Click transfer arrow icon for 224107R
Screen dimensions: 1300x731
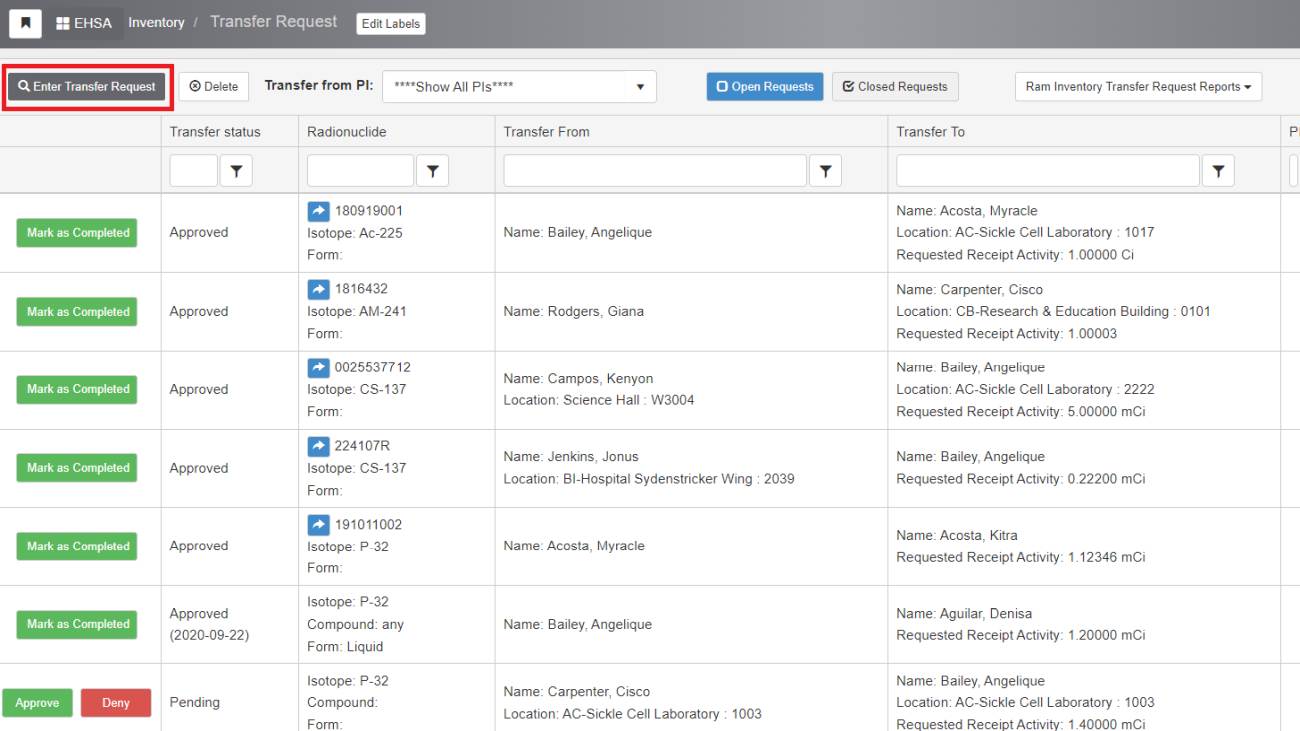point(318,446)
